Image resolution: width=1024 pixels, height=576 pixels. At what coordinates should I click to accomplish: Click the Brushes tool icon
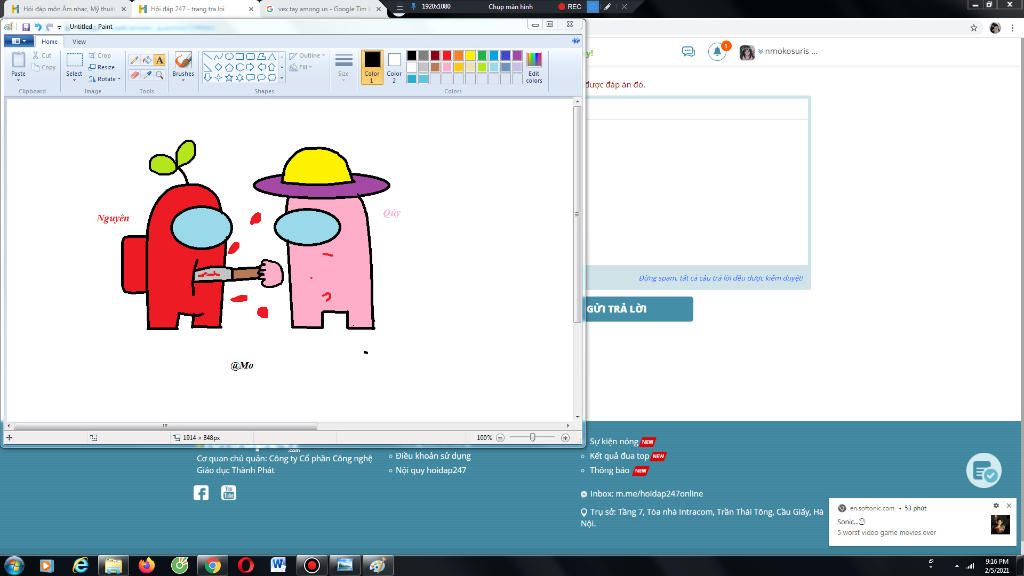tap(184, 60)
